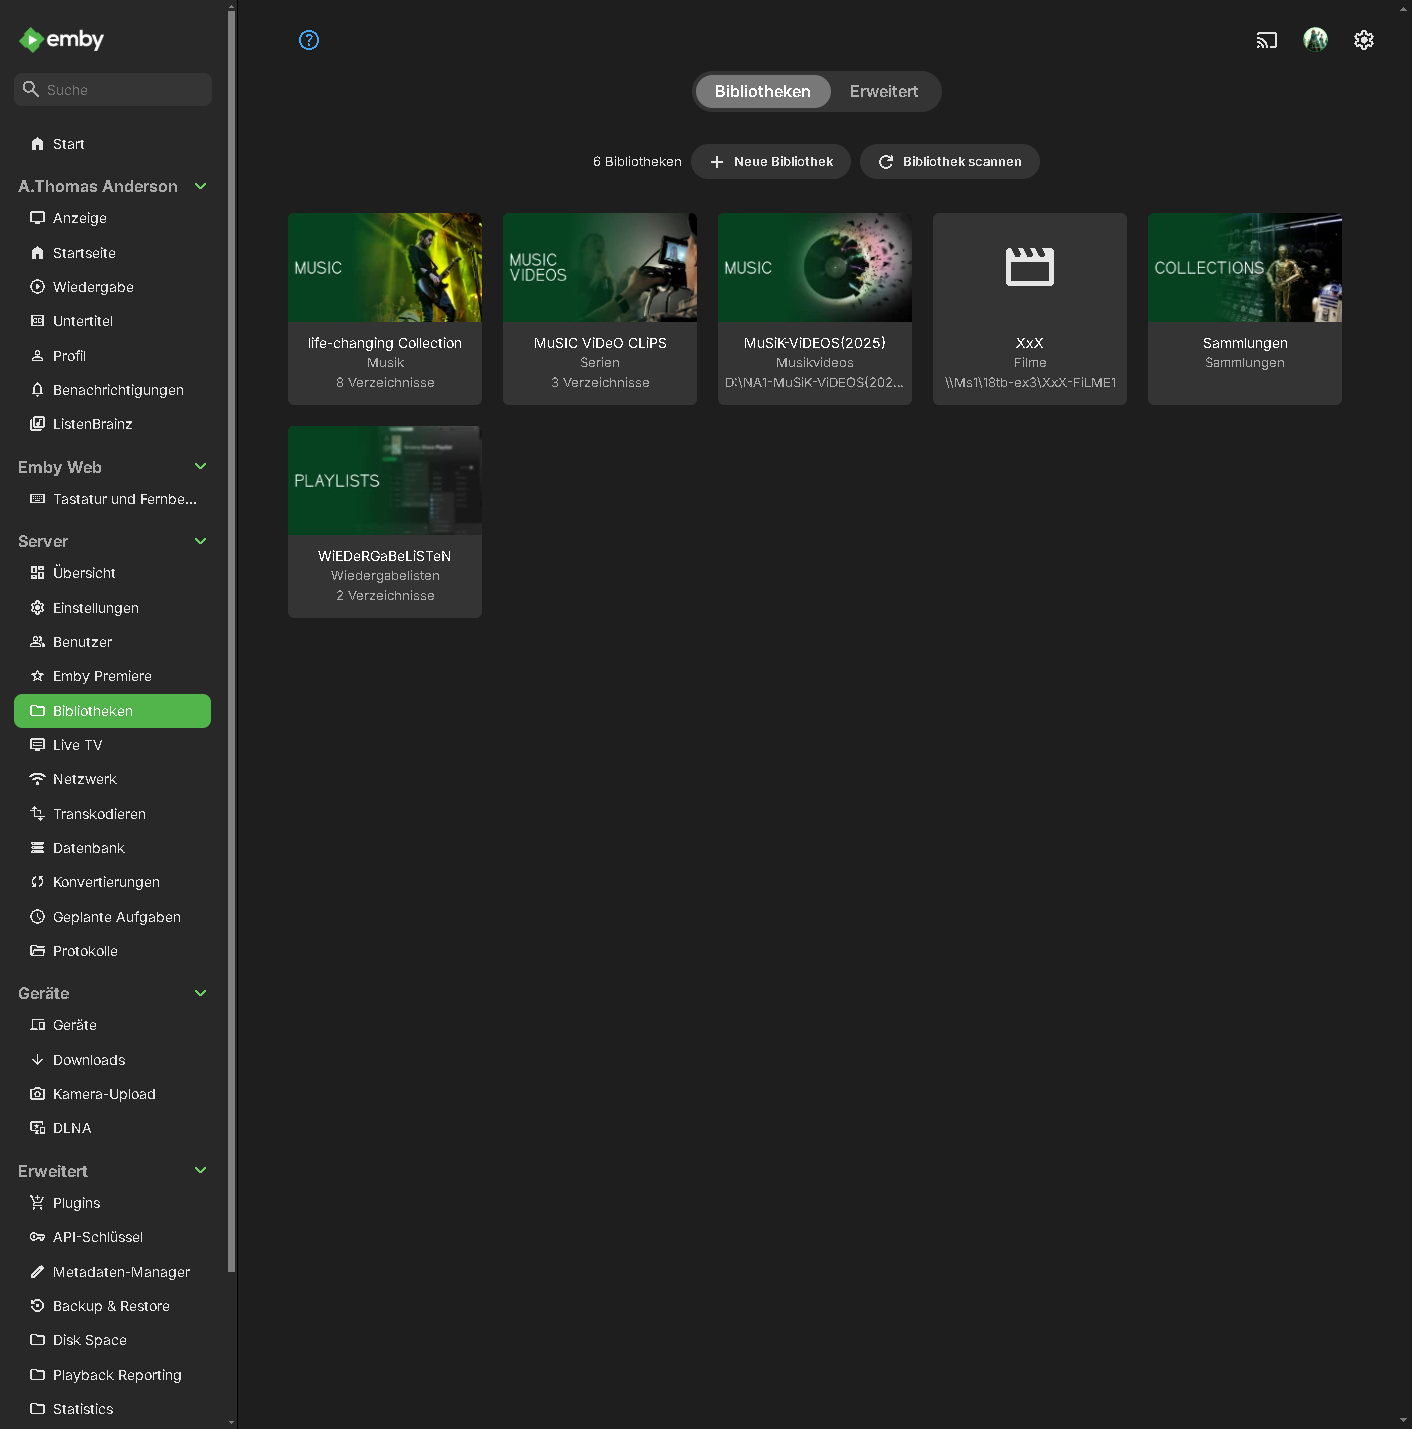Screen dimensions: 1412x1429
Task: Click the Bibliothek scannen button
Action: [950, 162]
